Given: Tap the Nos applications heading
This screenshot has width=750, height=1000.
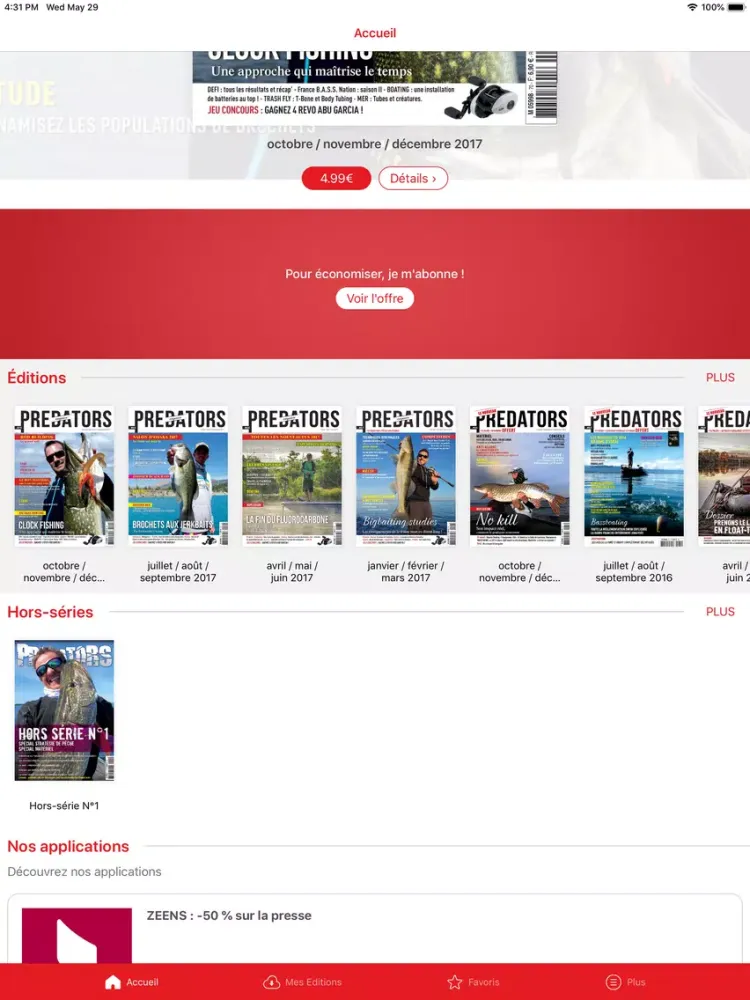Looking at the screenshot, I should (68, 846).
